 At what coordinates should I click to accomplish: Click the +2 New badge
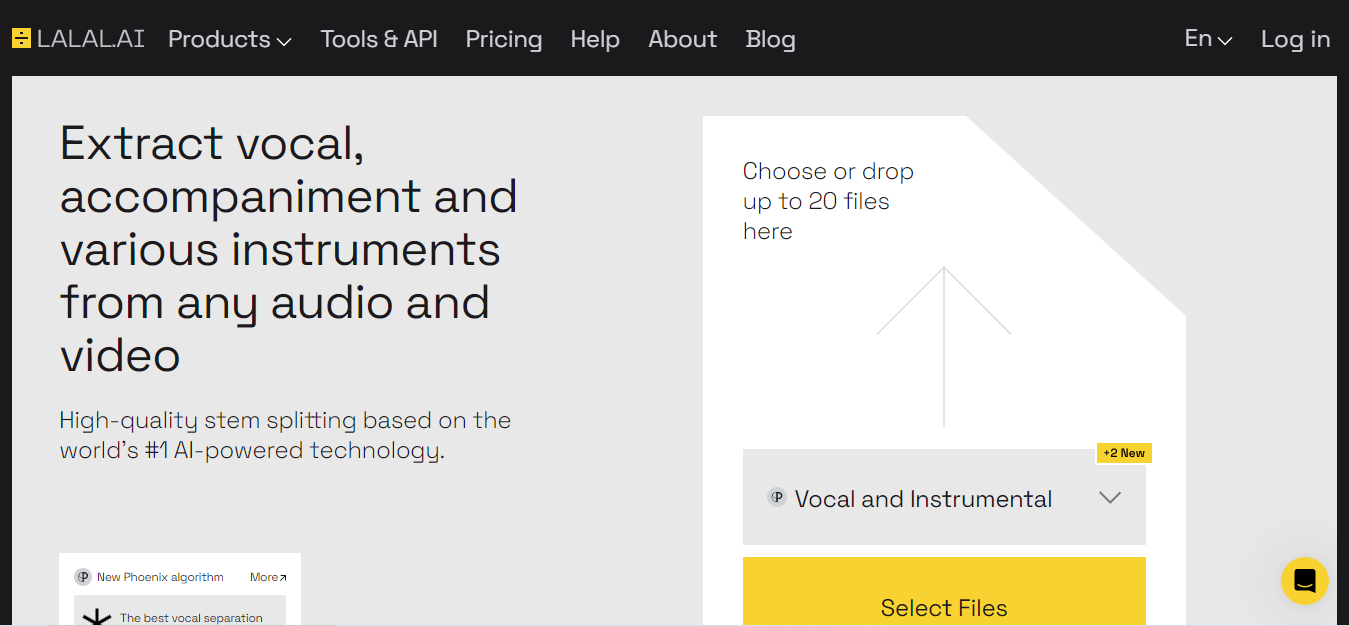(1124, 453)
